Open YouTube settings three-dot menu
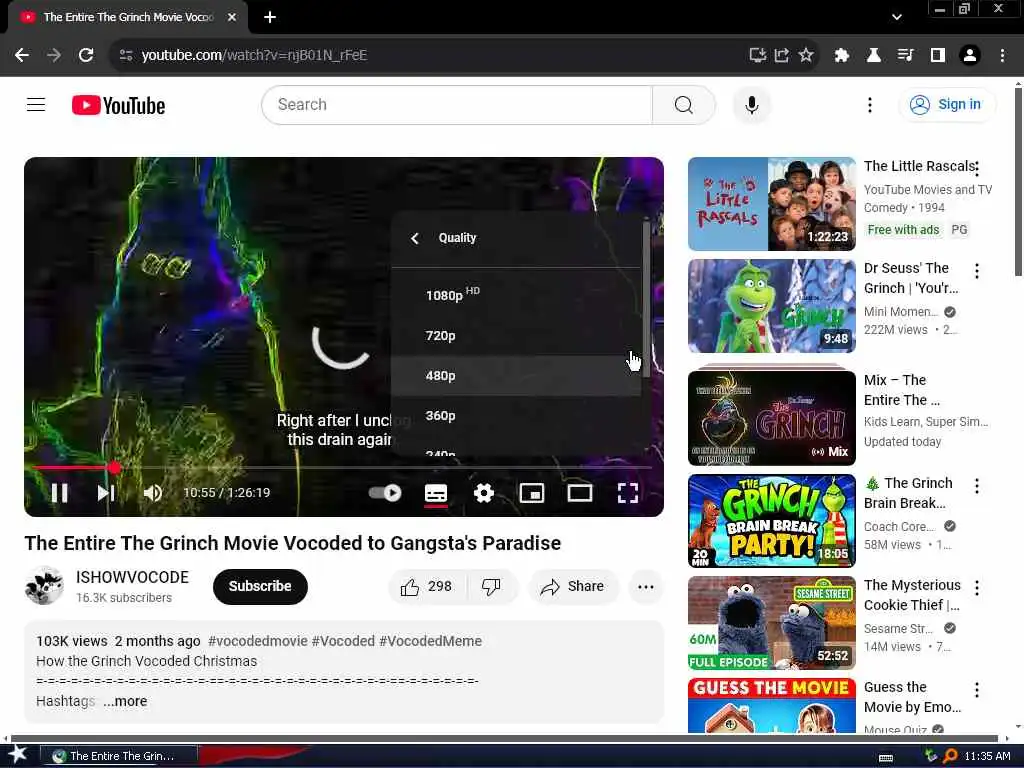The height and width of the screenshot is (768, 1024). [x=869, y=104]
